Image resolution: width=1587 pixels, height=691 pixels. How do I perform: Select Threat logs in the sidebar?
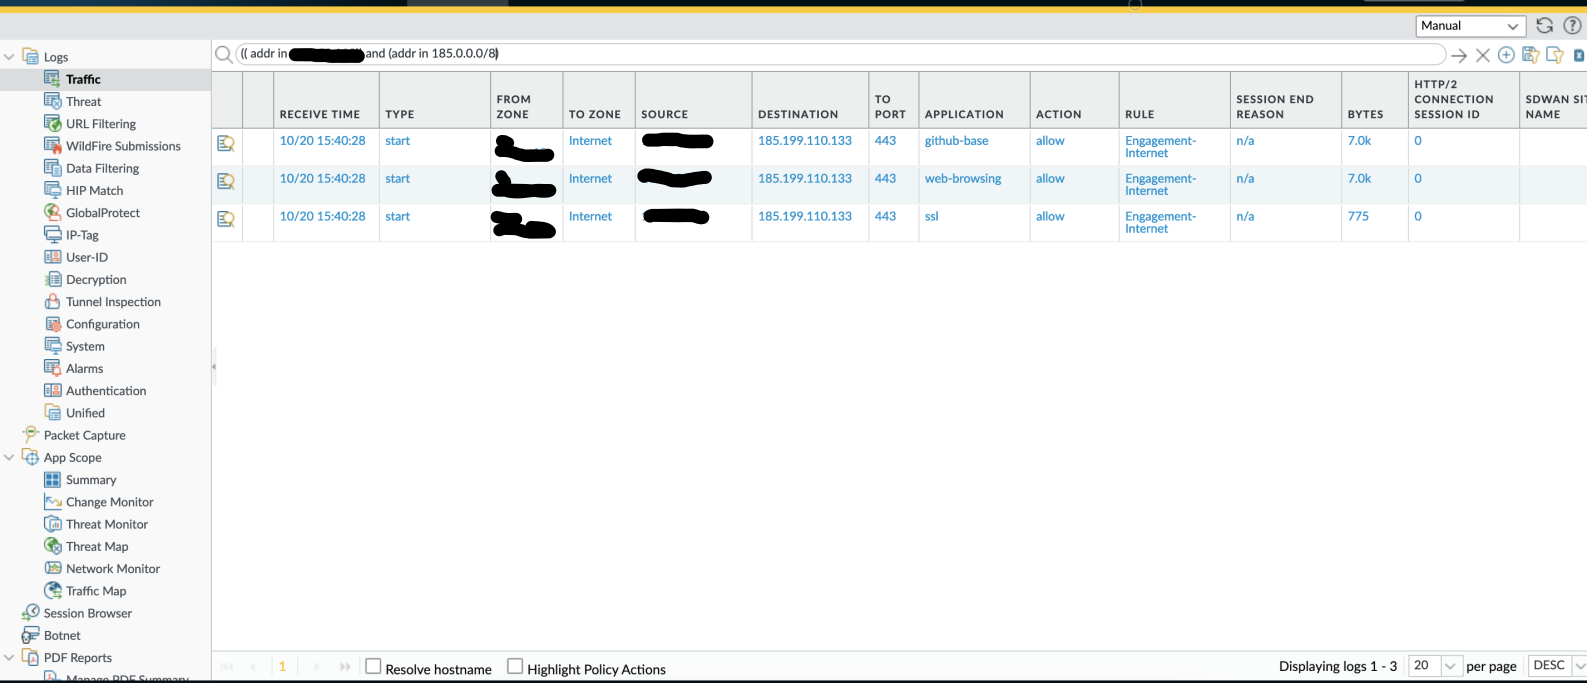pyautogui.click(x=84, y=102)
